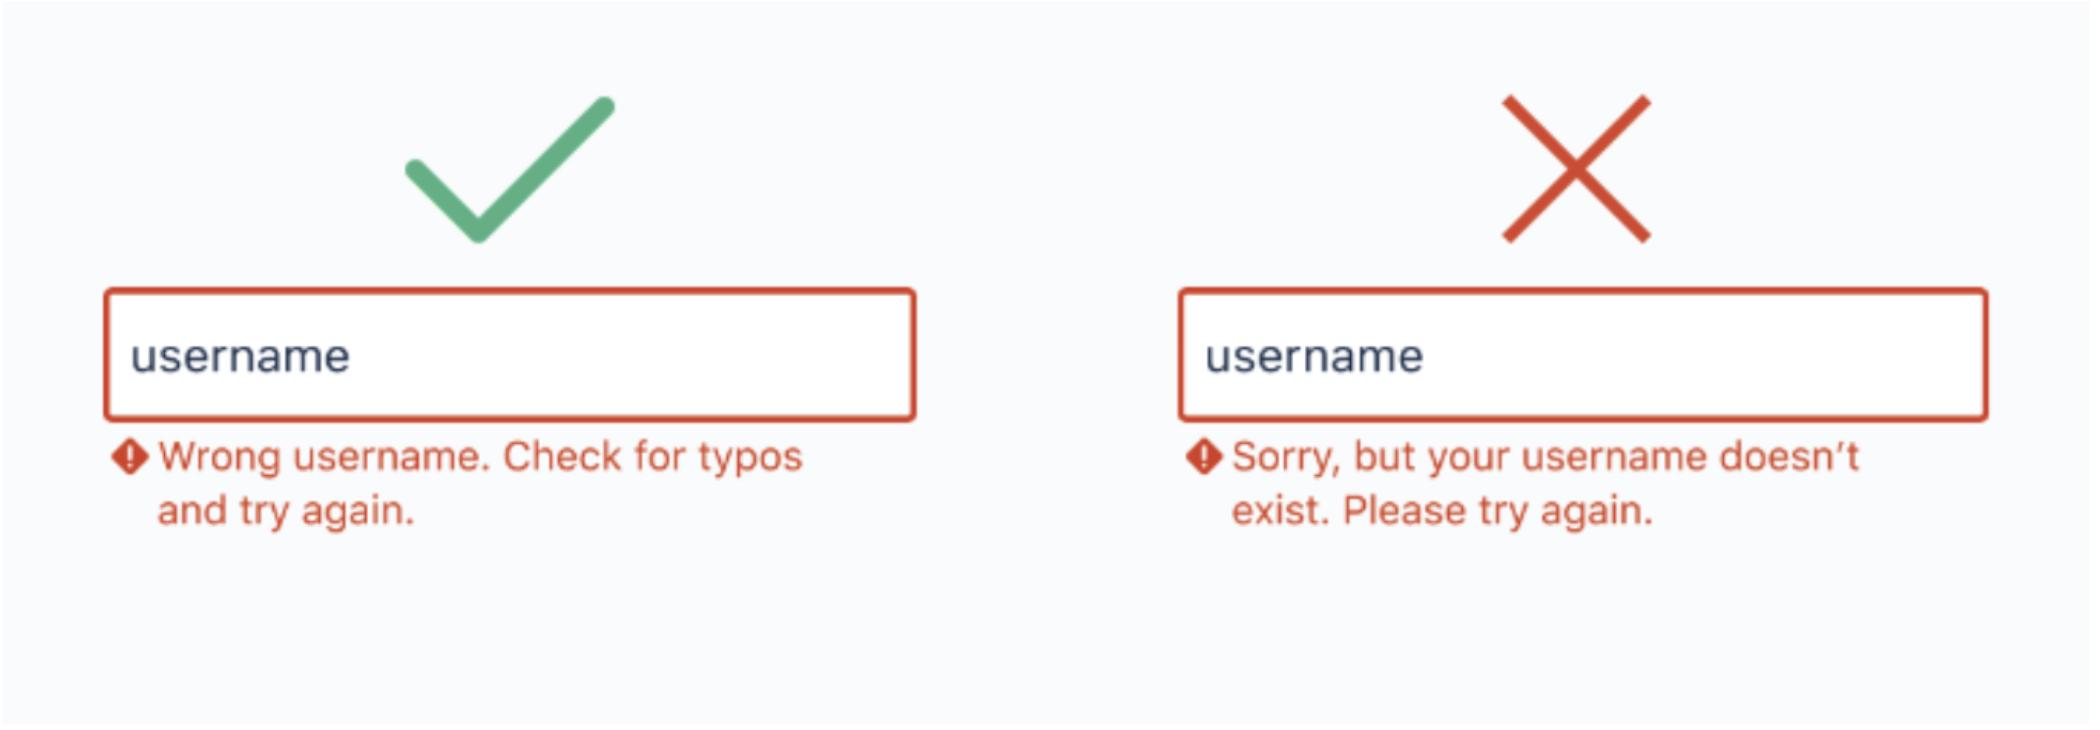Image resolution: width=2100 pixels, height=730 pixels.
Task: Click the word "typos" in left error
Action: click(x=750, y=457)
